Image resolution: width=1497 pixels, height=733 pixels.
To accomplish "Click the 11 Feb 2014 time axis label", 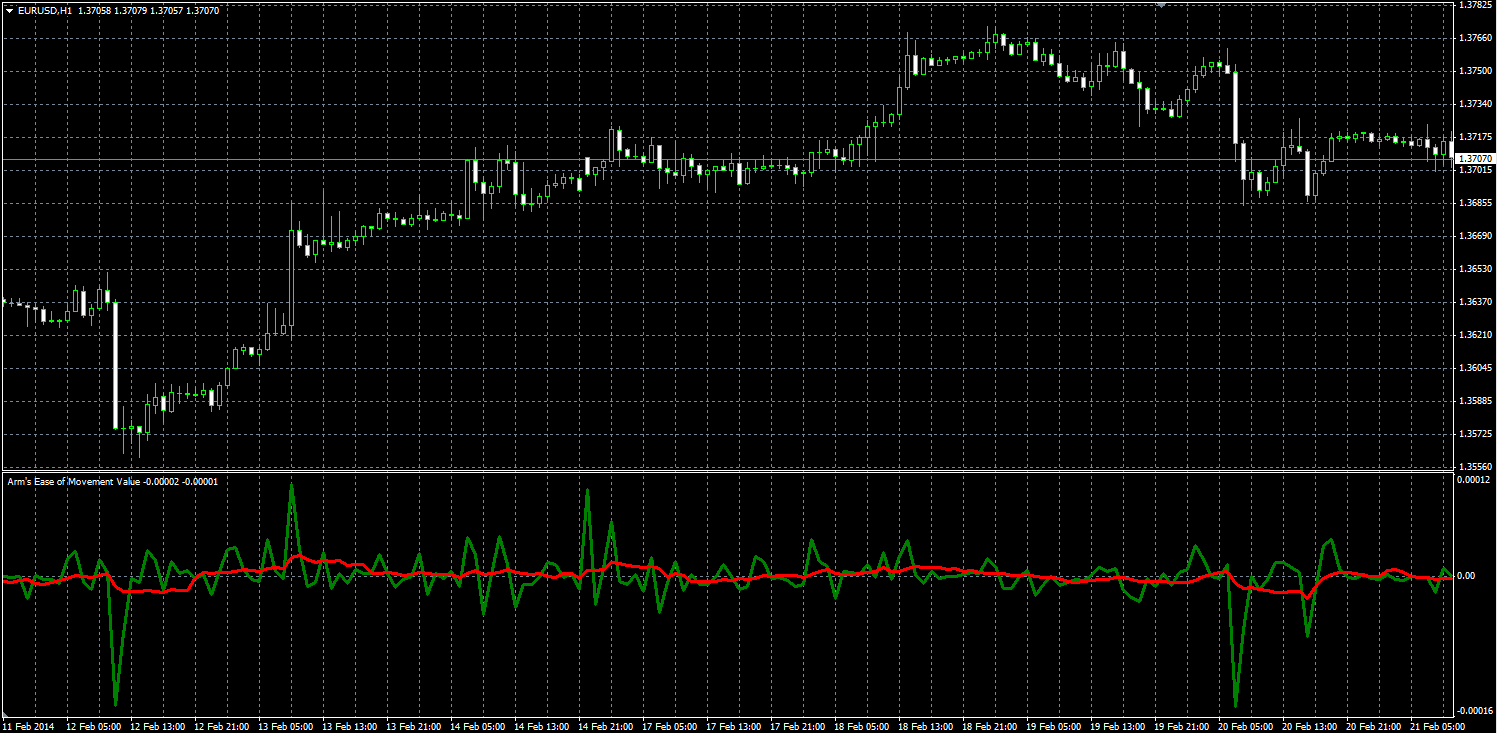I will point(27,726).
